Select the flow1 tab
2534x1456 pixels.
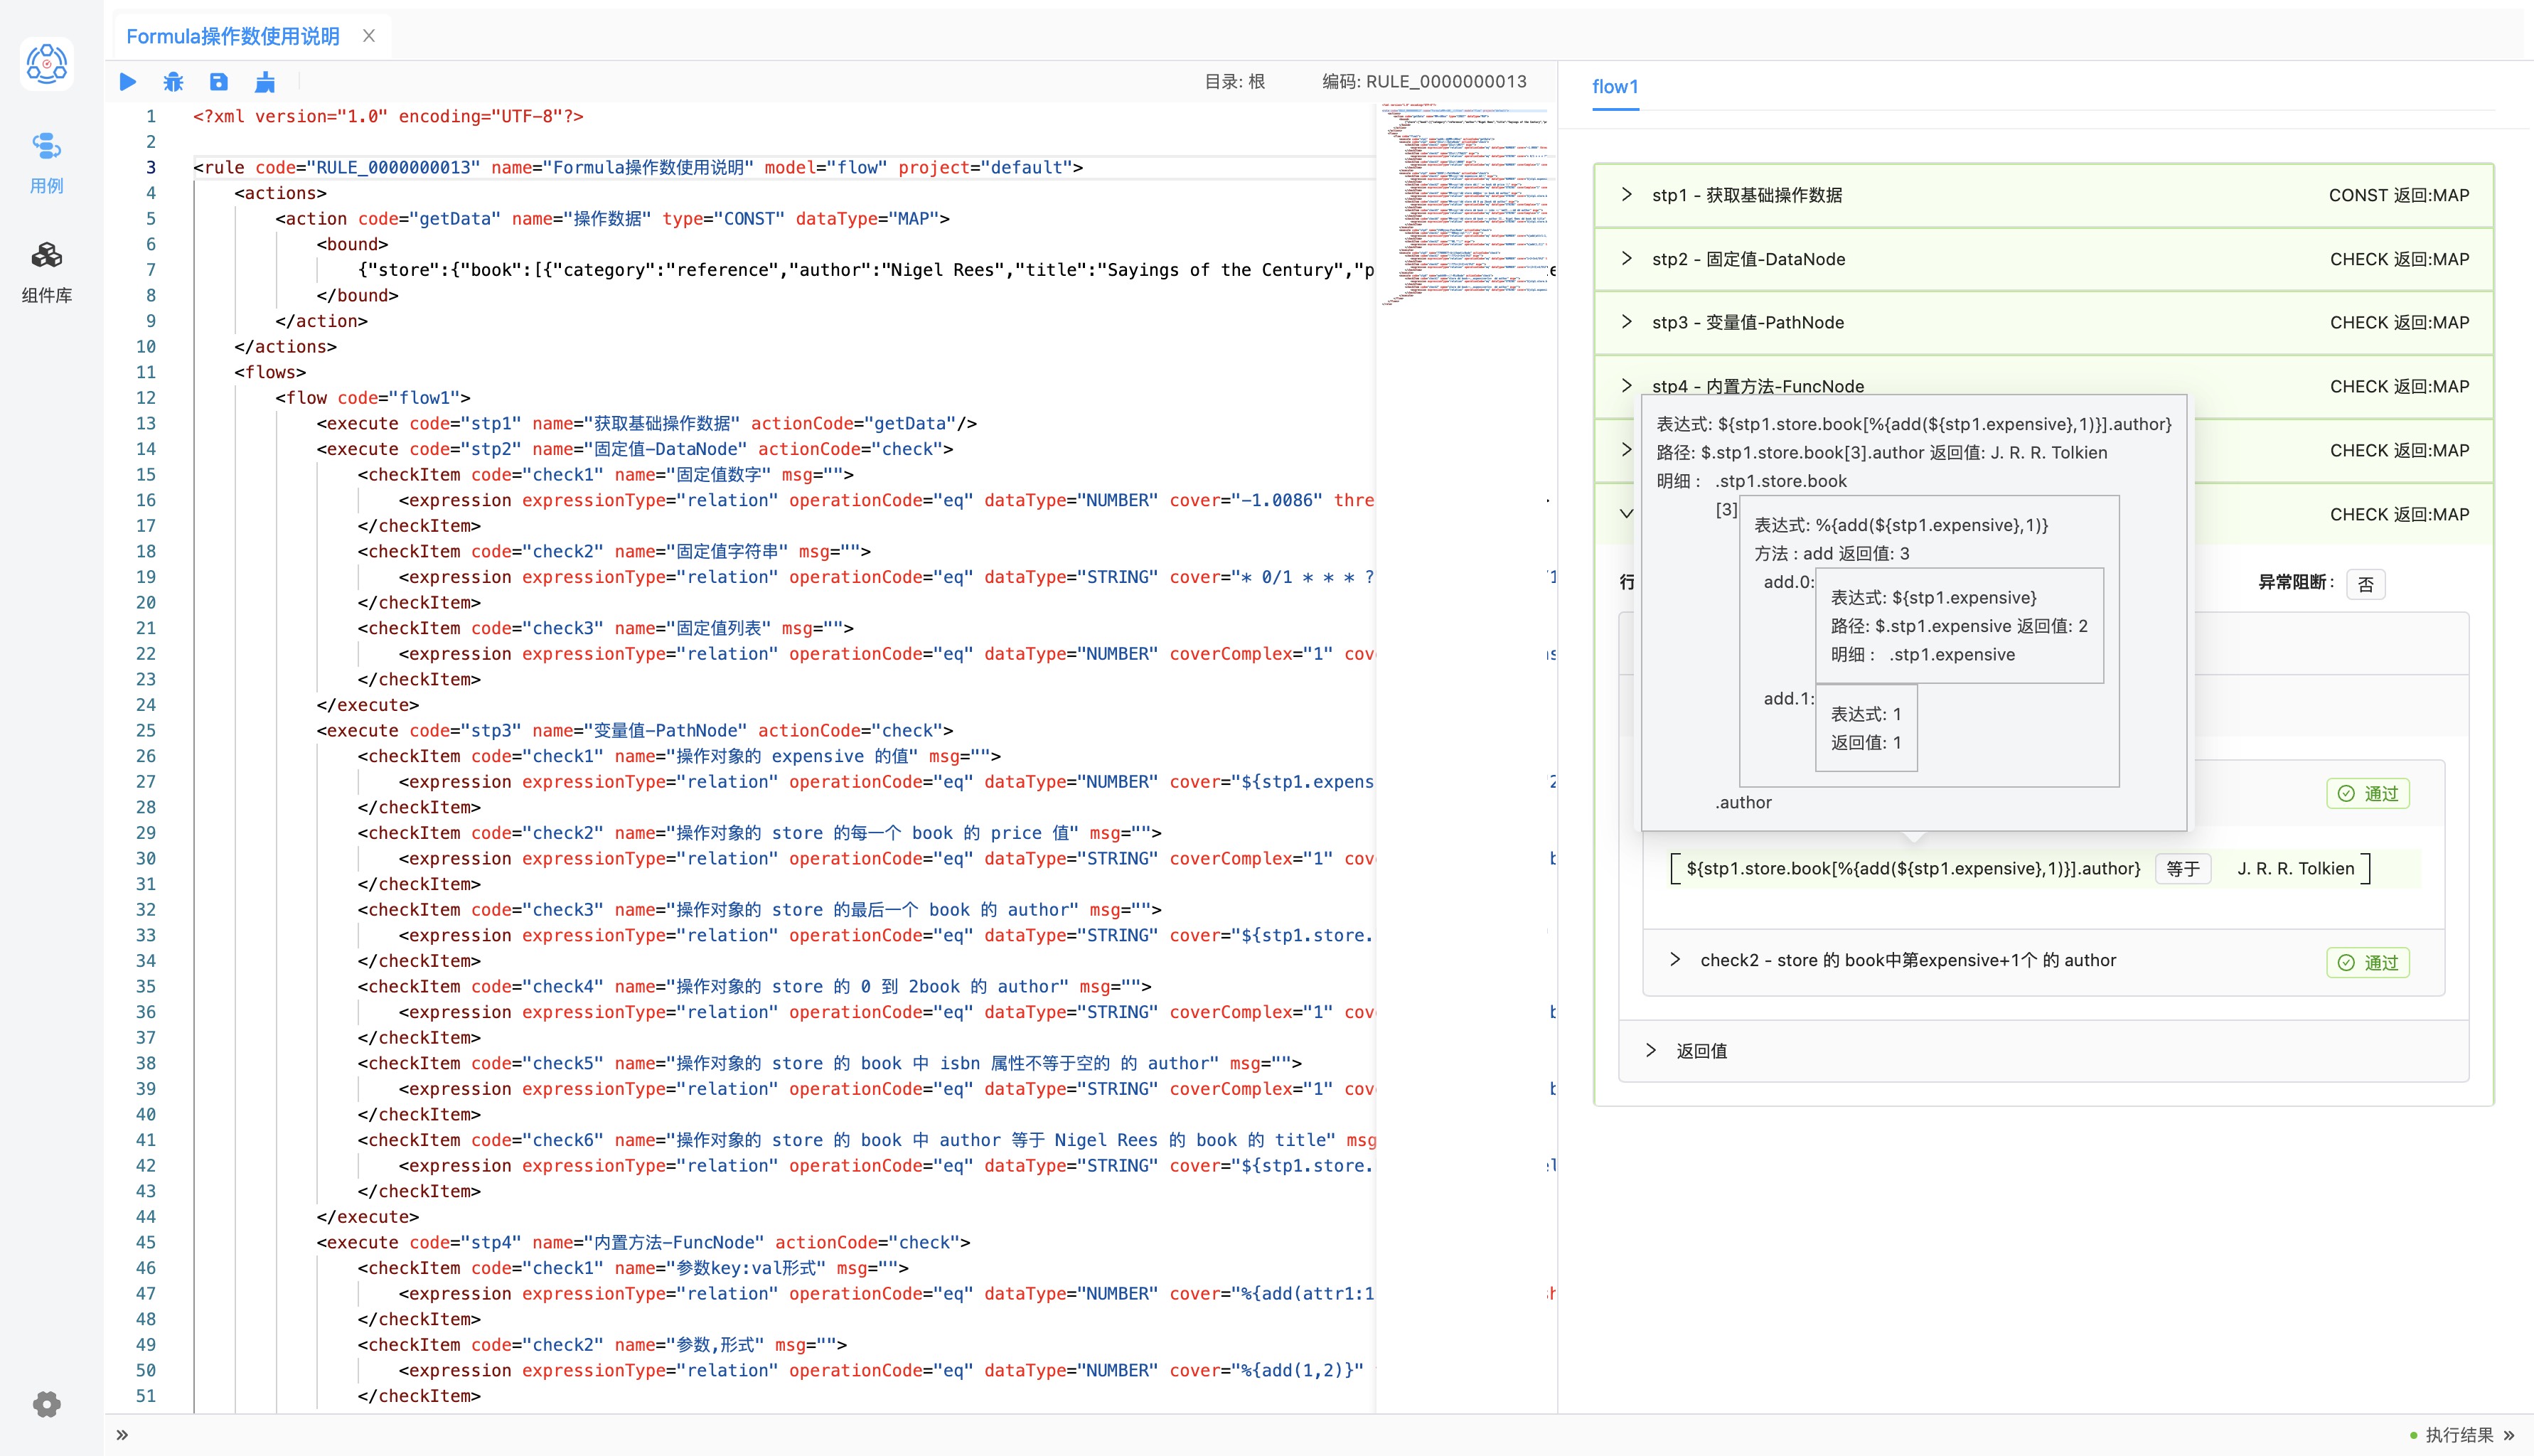point(1615,87)
